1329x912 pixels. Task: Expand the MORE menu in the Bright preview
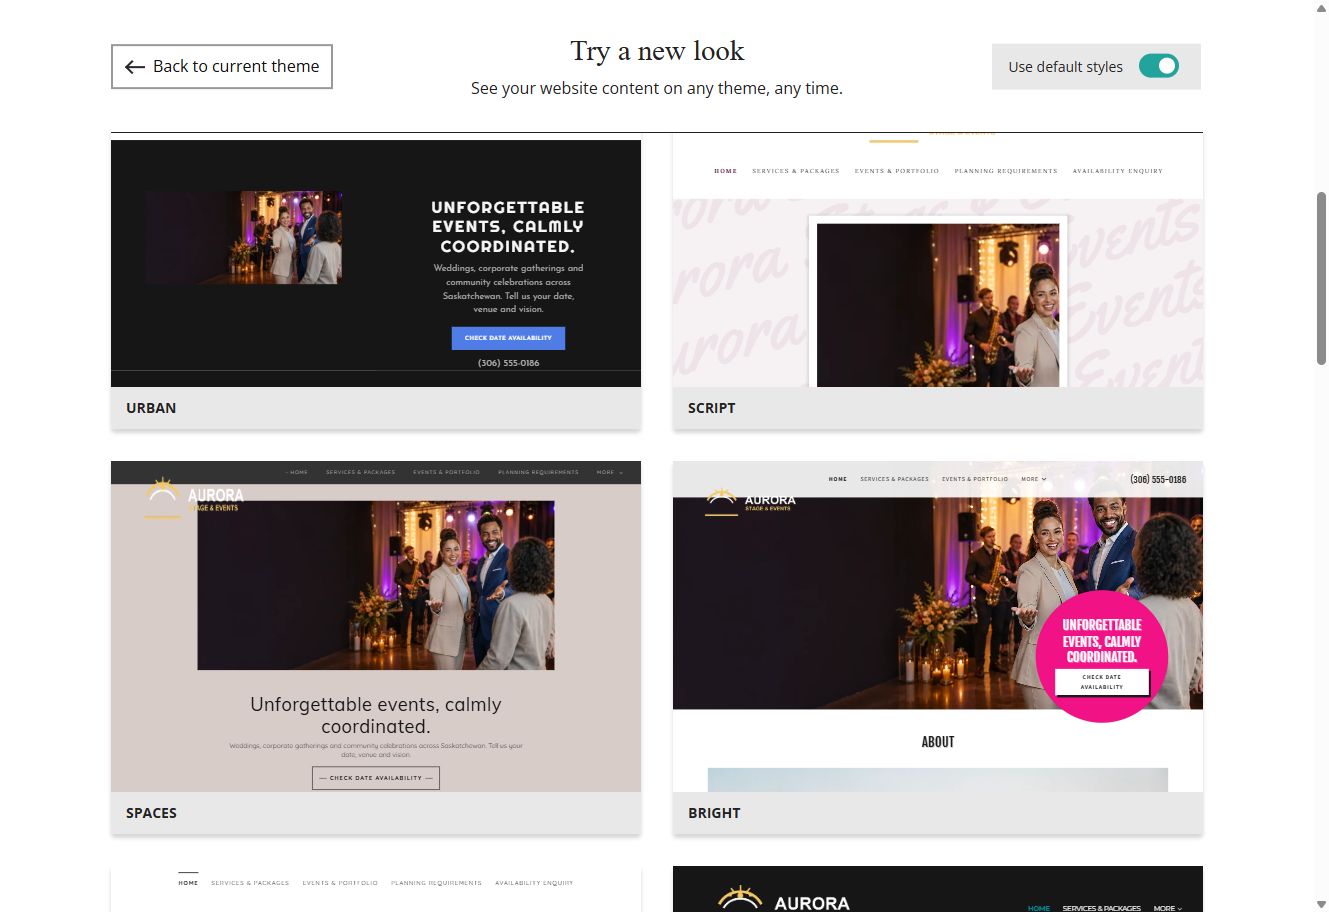click(x=1034, y=479)
